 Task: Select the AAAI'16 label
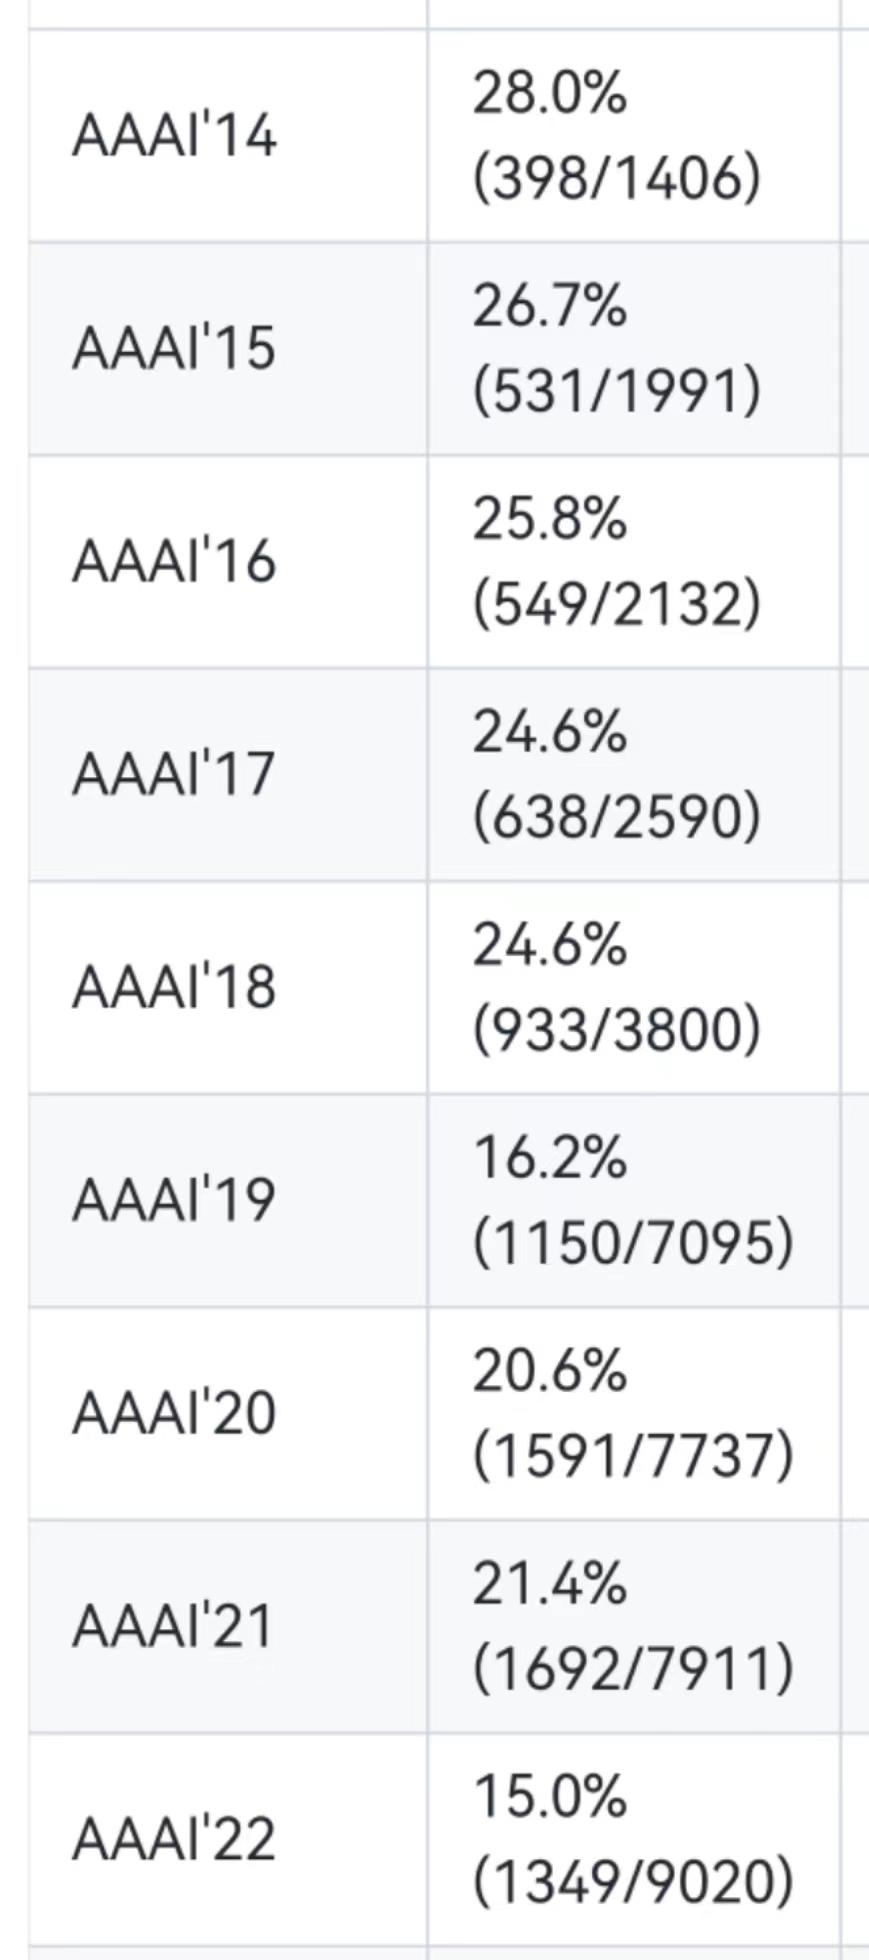[x=174, y=561]
